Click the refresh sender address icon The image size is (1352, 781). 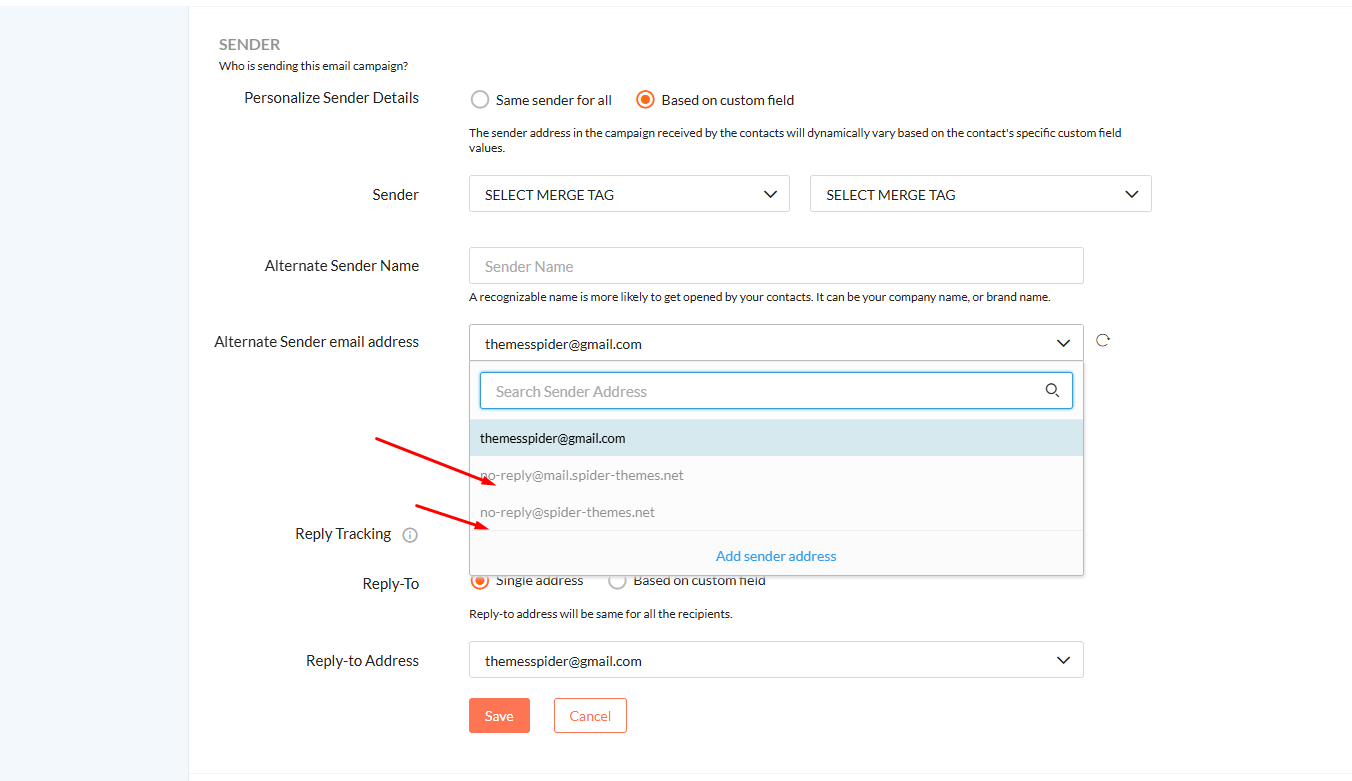click(x=1103, y=340)
